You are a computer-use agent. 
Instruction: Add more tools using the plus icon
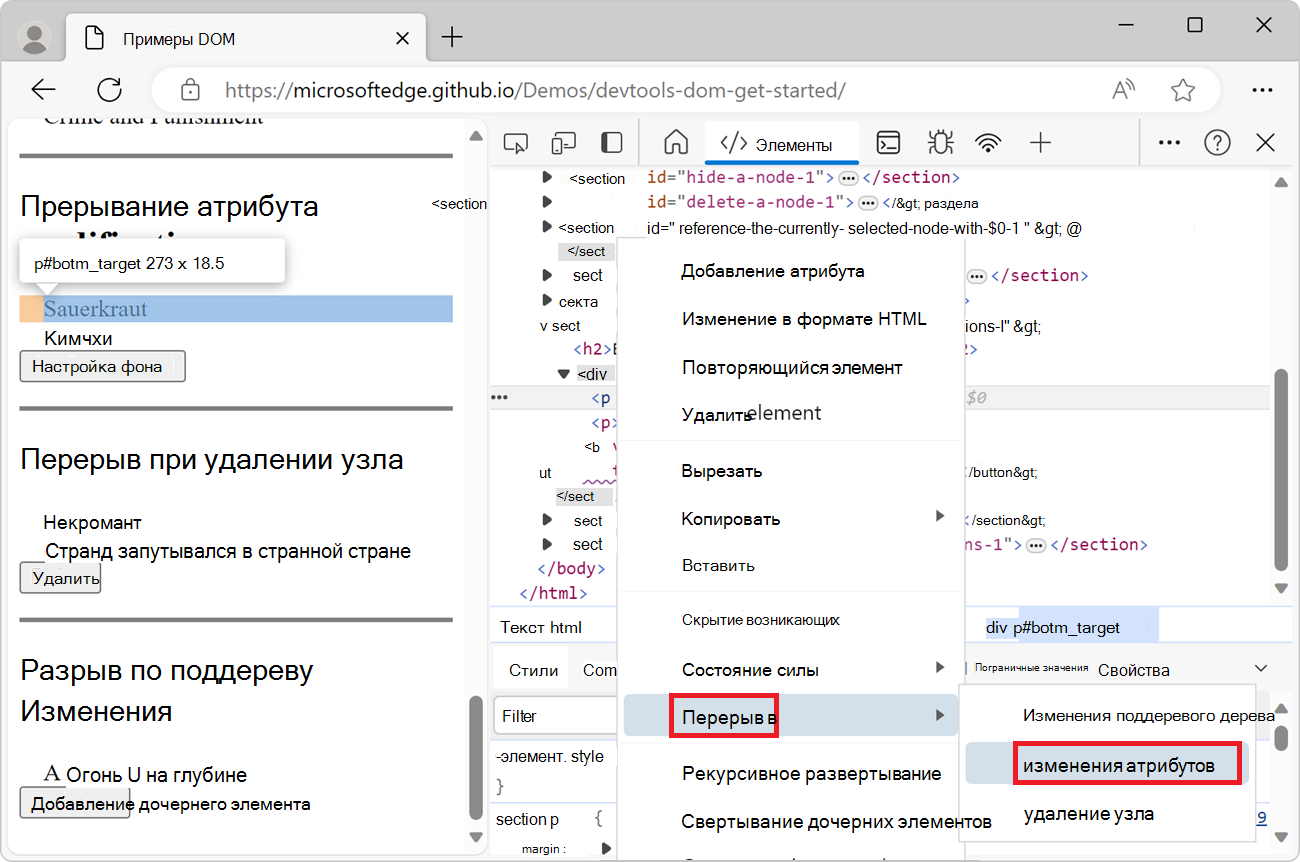(x=1040, y=143)
